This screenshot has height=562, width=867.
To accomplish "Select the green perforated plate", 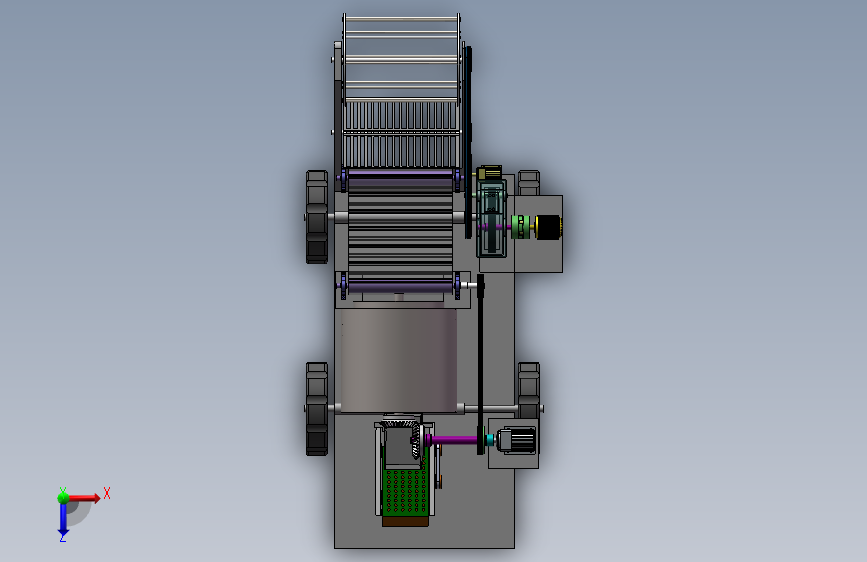I will [405, 492].
